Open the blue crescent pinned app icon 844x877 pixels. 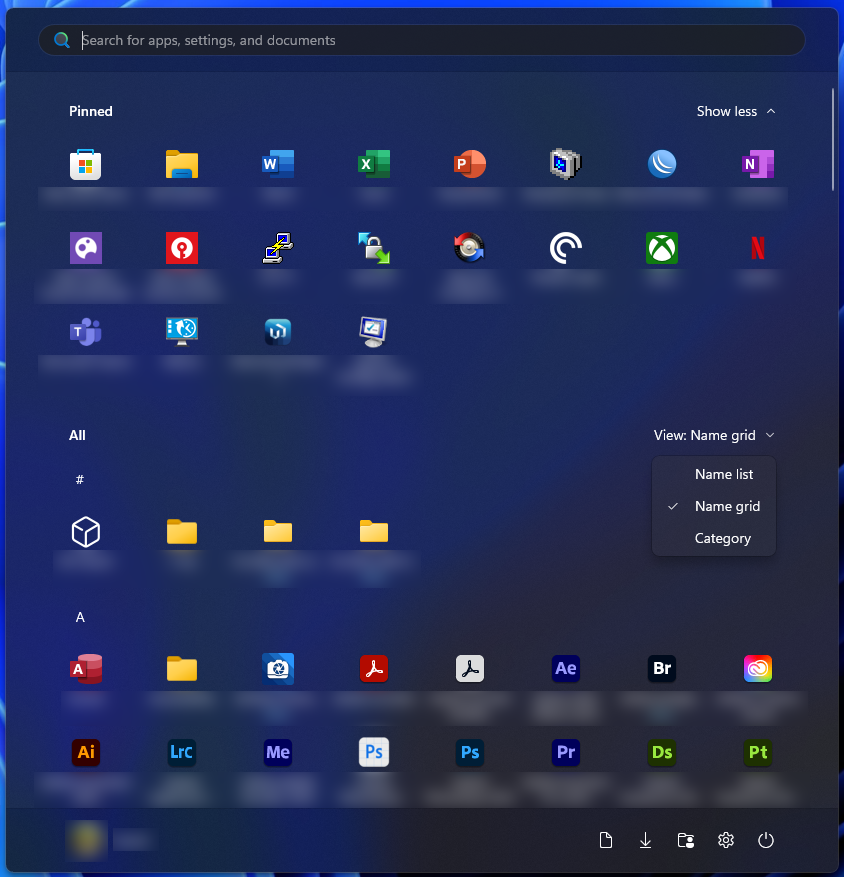click(x=662, y=164)
